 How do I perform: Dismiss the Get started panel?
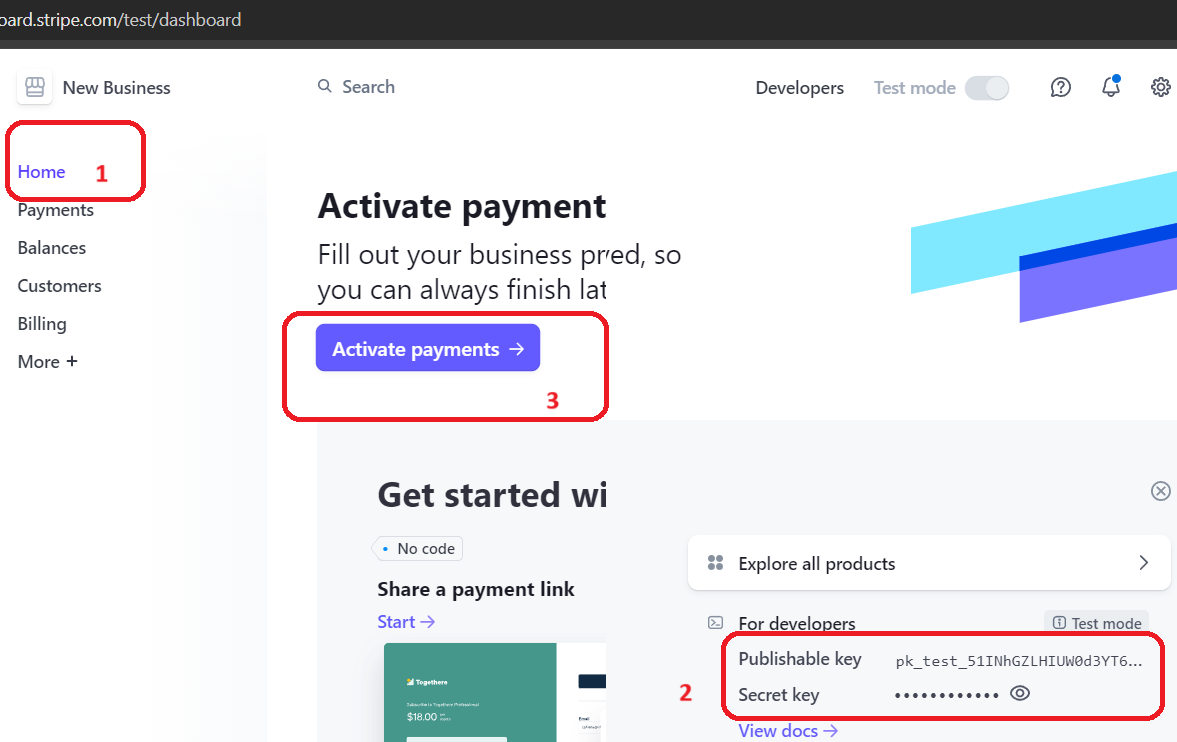pyautogui.click(x=1160, y=491)
